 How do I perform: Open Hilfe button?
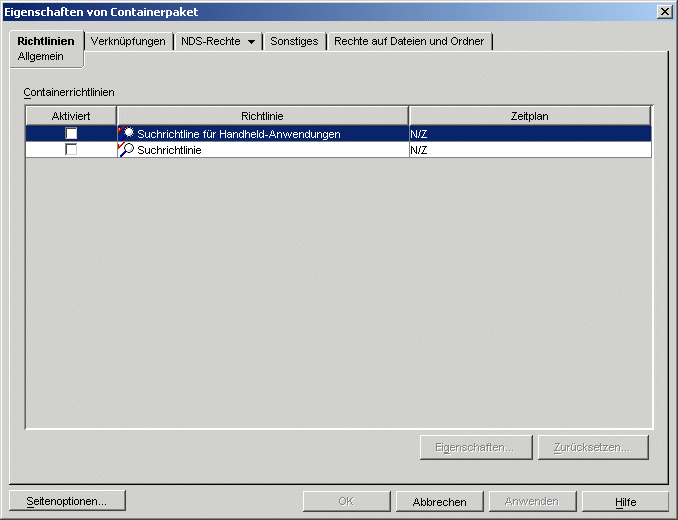[625, 501]
